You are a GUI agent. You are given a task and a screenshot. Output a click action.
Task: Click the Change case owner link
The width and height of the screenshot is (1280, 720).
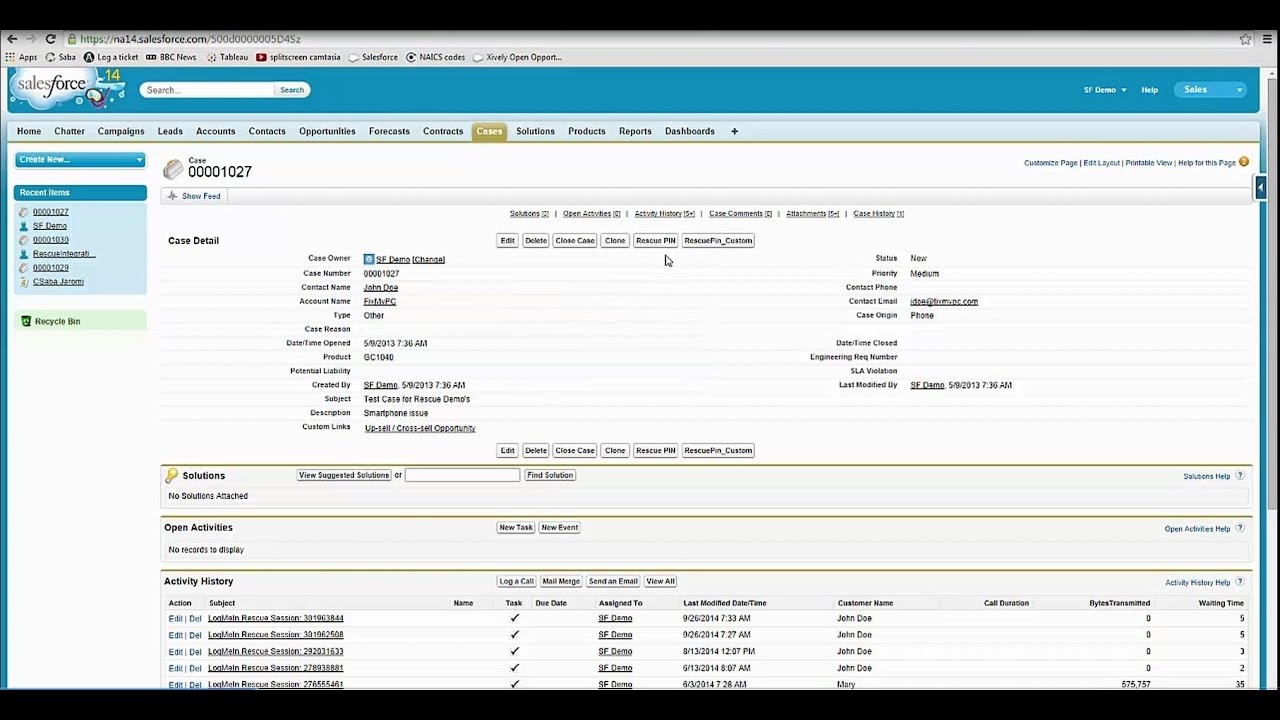[429, 259]
